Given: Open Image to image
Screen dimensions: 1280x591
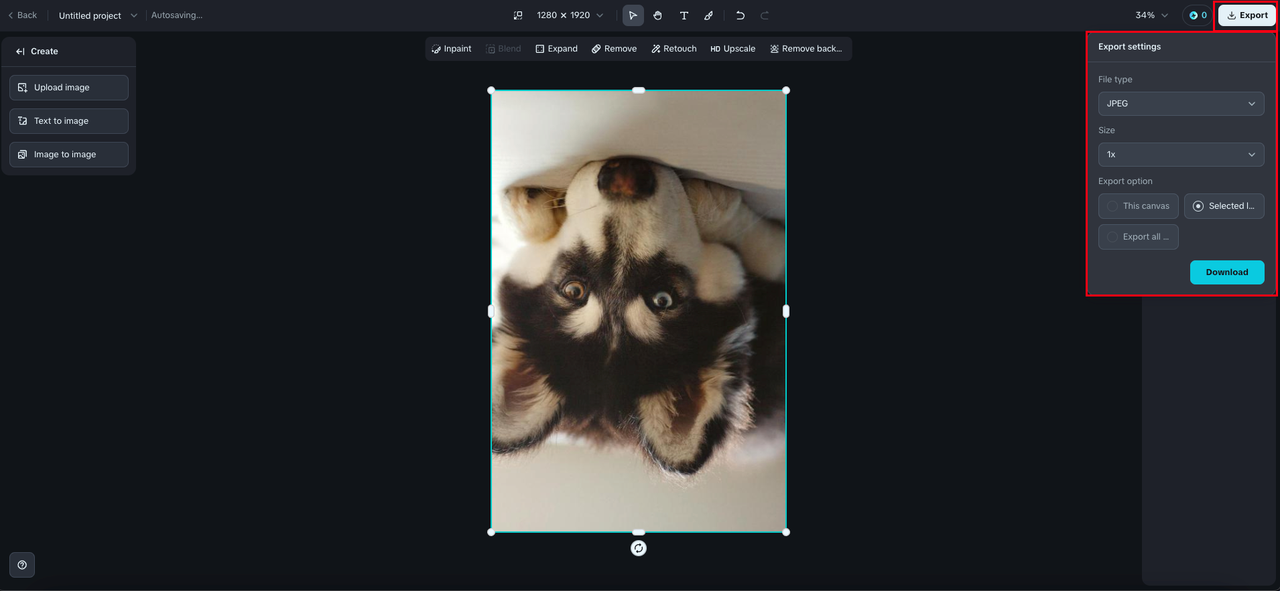Looking at the screenshot, I should pyautogui.click(x=69, y=154).
